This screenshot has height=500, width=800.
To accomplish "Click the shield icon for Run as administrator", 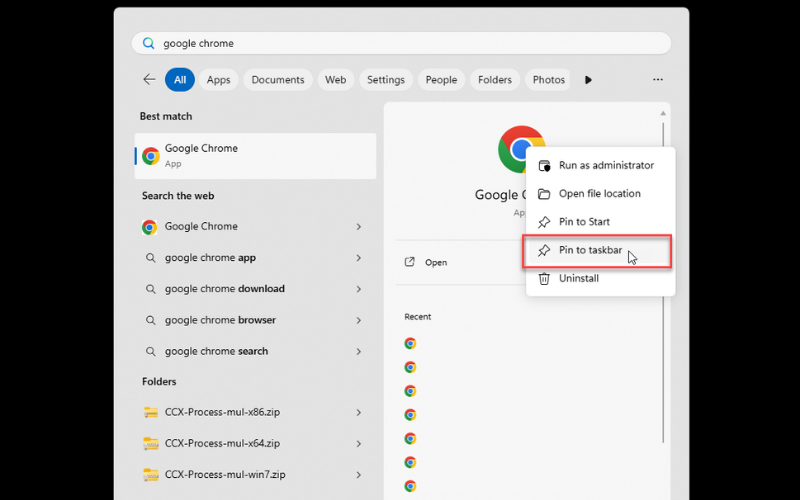I will 544,165.
